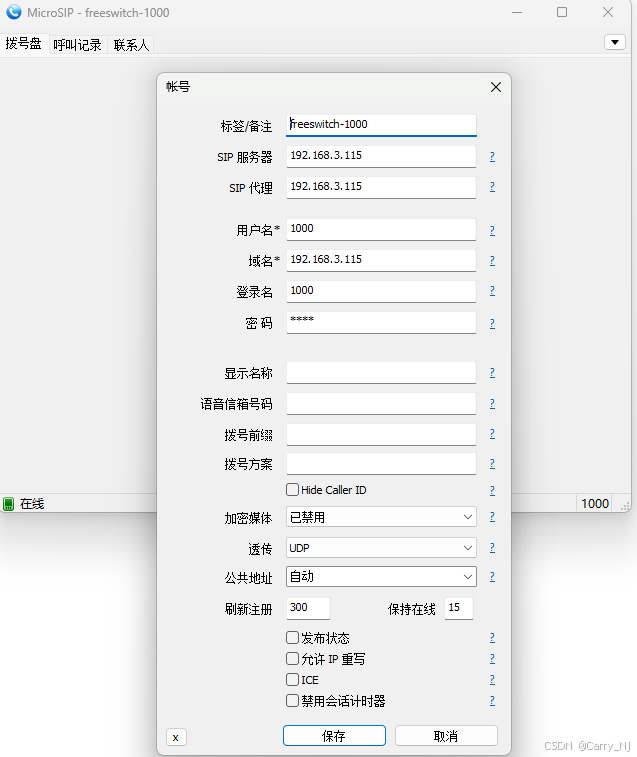Click the 密码 password field
The image size is (637, 757).
coord(381,322)
